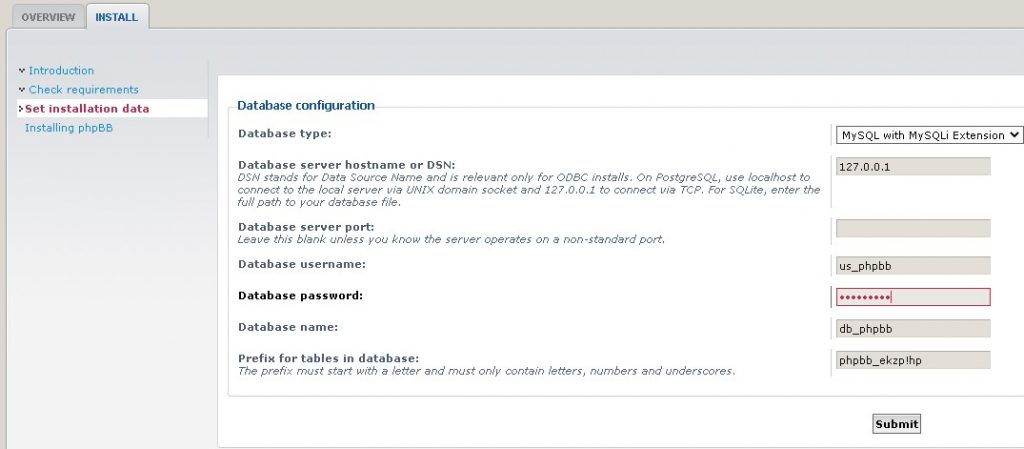This screenshot has height=449, width=1024.
Task: Switch to the OVERVIEW tab
Action: [46, 17]
